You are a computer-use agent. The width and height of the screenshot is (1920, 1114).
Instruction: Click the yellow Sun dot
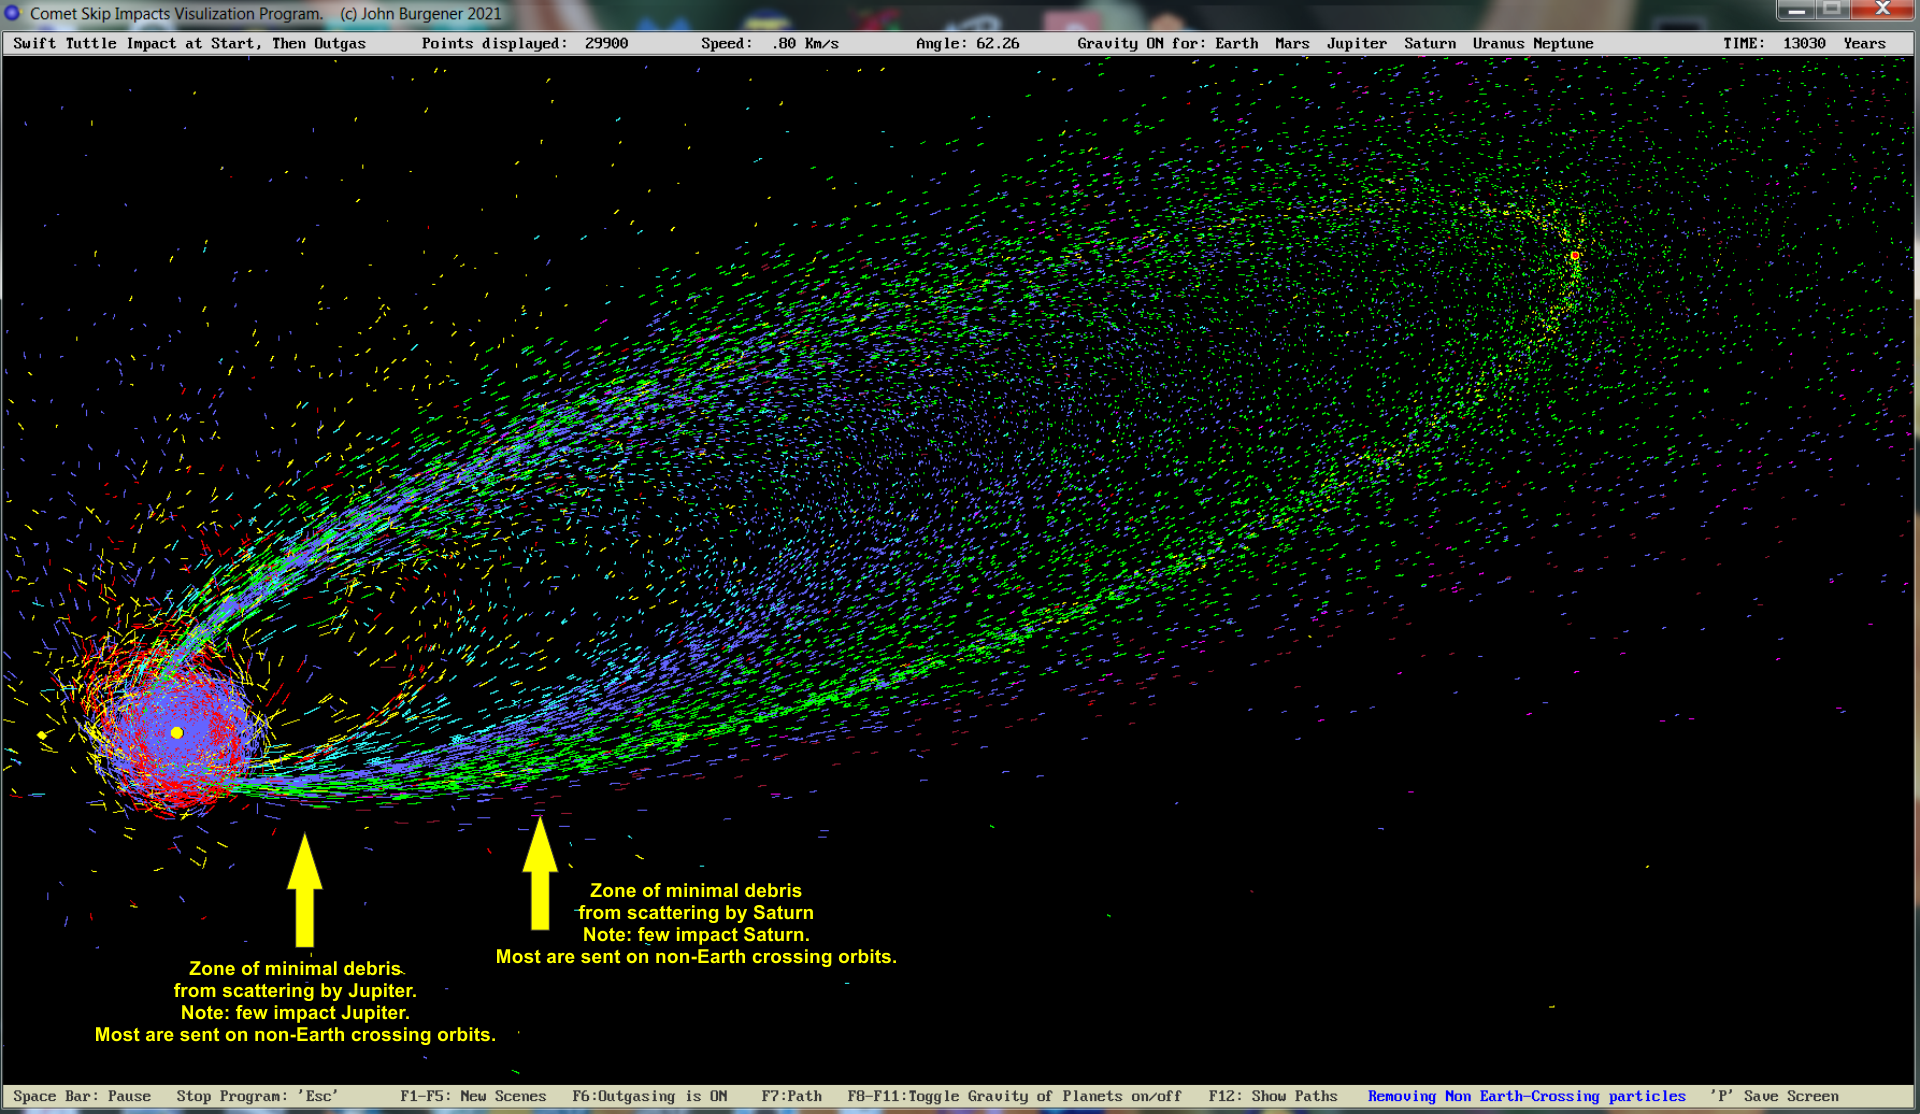coord(177,733)
